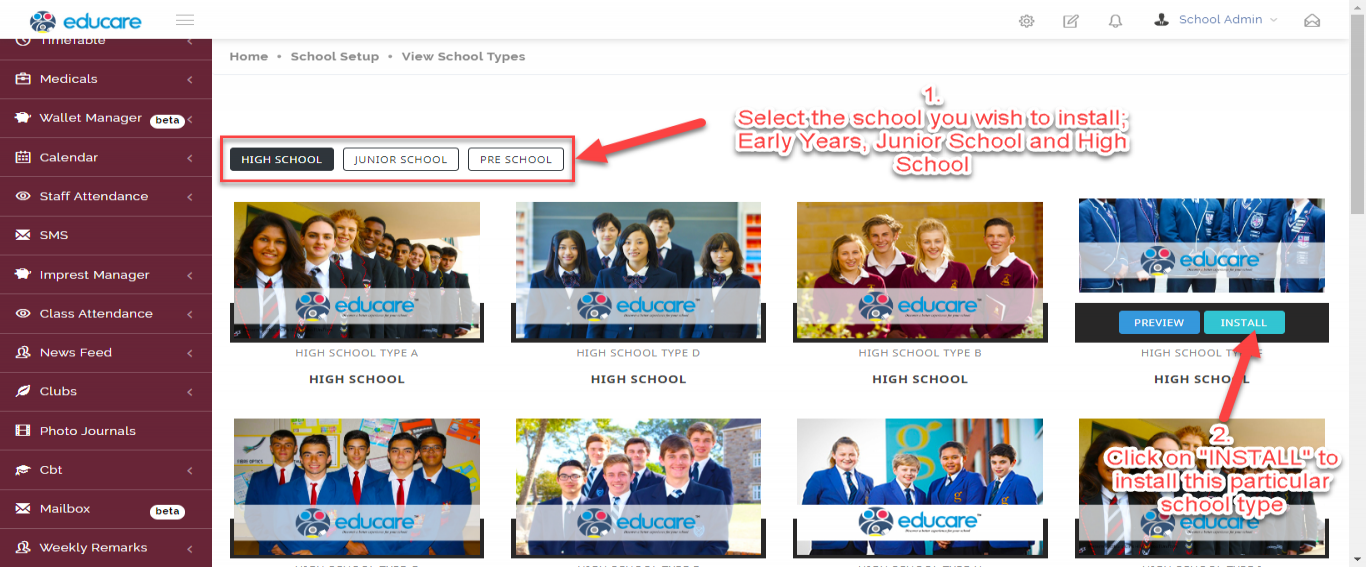Click the Clubs leaf icon in sidebar
Viewport: 1366px width, 567px height.
point(22,392)
